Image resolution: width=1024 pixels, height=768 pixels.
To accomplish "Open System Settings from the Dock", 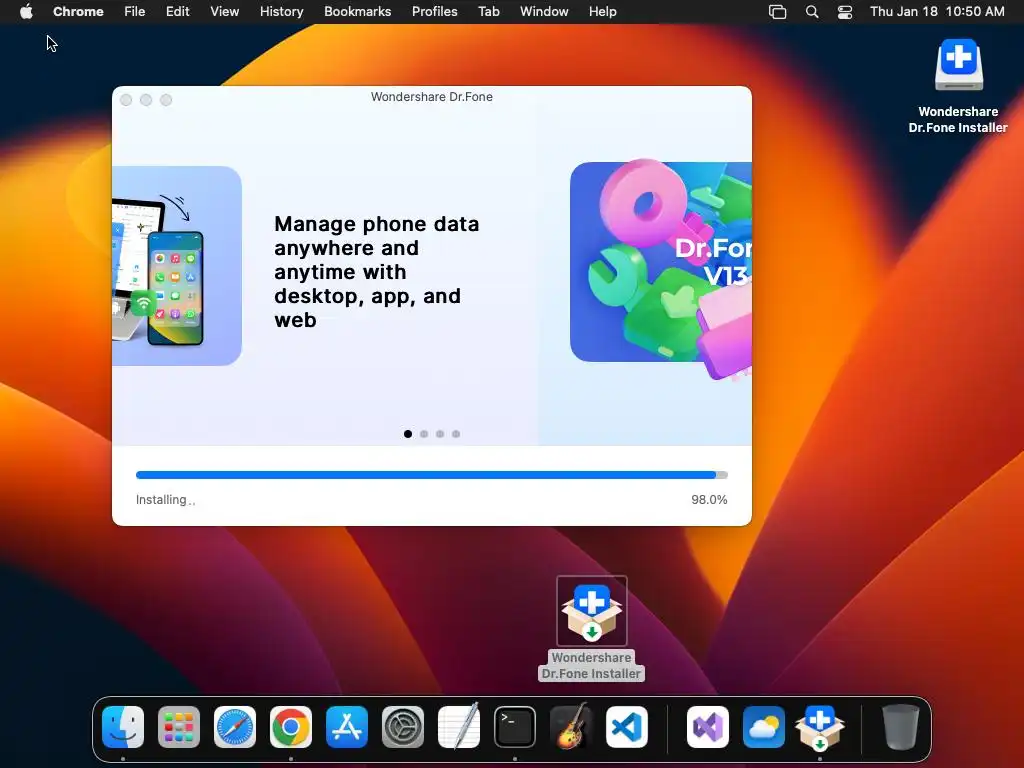I will [x=403, y=727].
